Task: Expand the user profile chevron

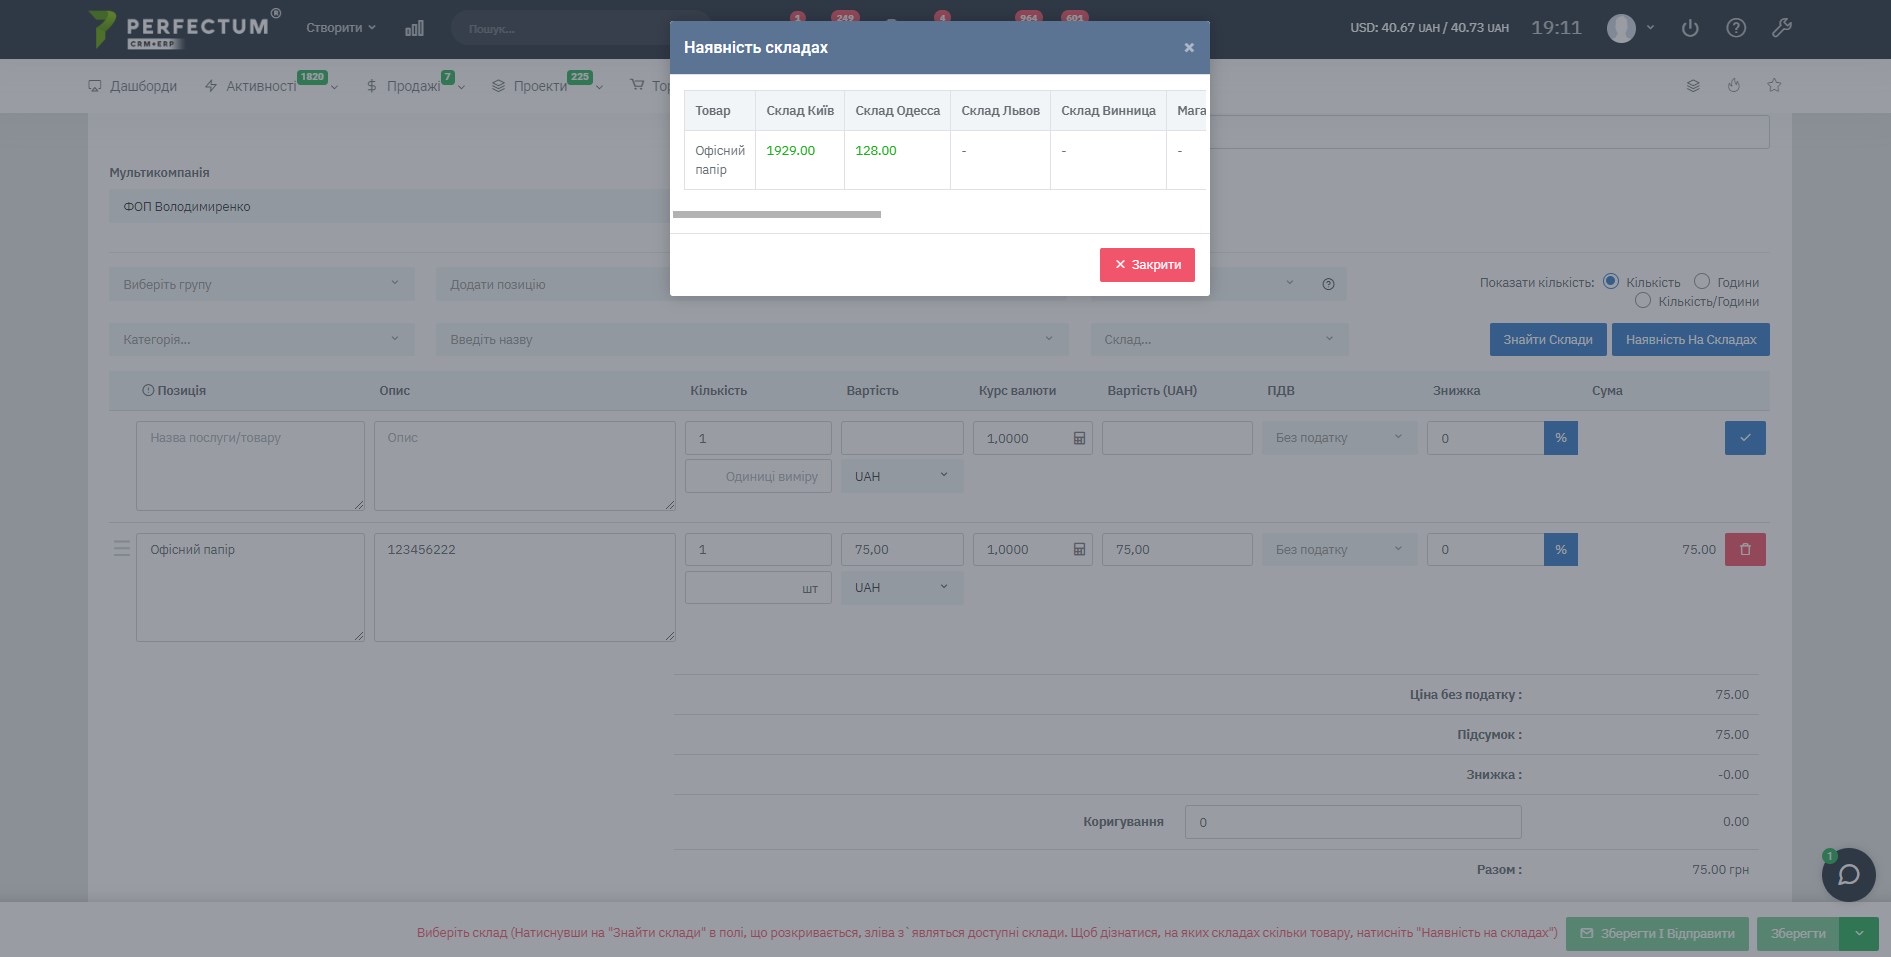Action: 1650,28
